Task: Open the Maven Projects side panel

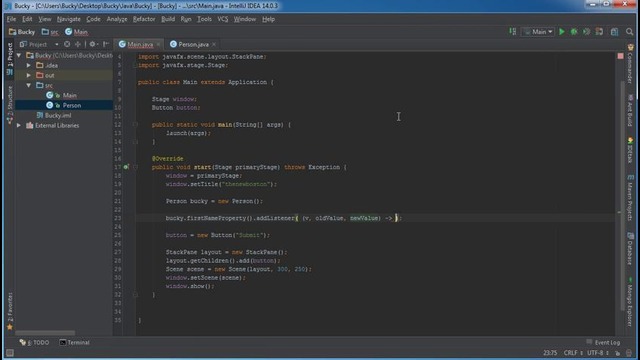Action: (630, 198)
